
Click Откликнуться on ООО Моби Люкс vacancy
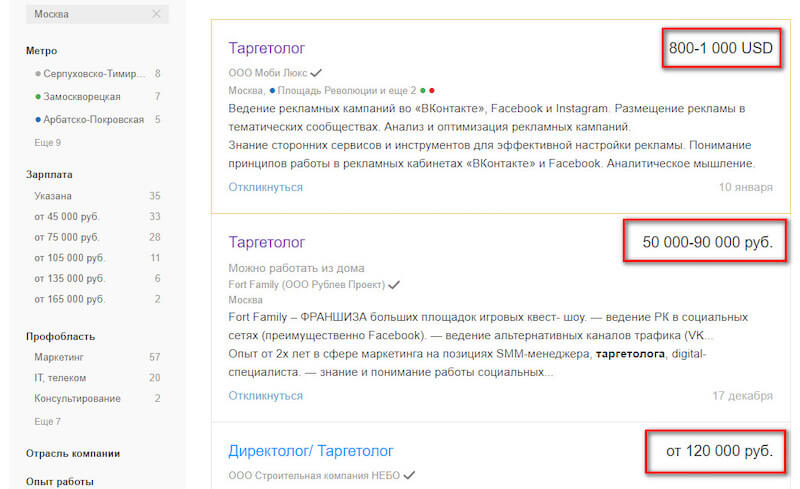tap(265, 187)
